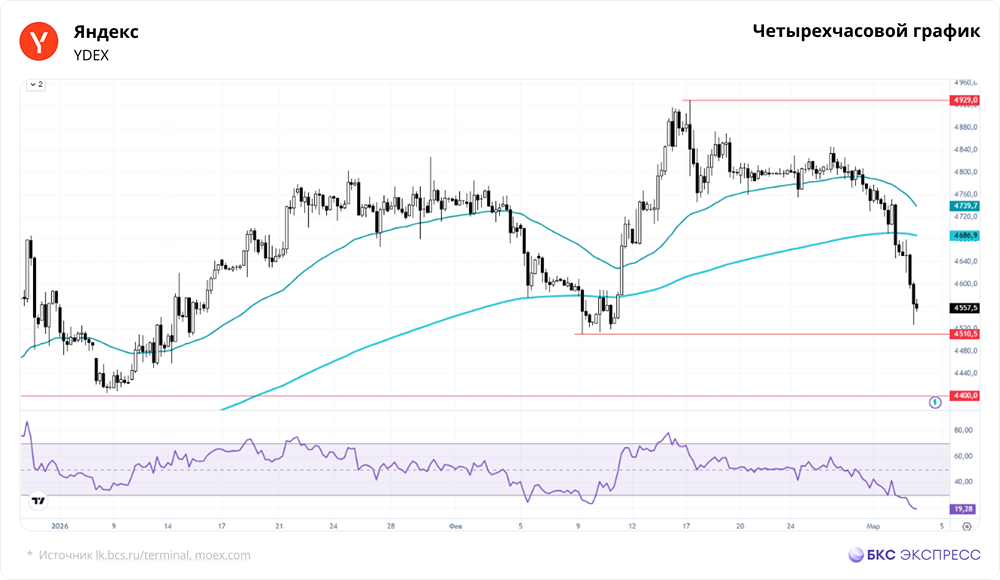1000x580 pixels.
Task: Click the Фев month label on time axis
Action: 455,526
